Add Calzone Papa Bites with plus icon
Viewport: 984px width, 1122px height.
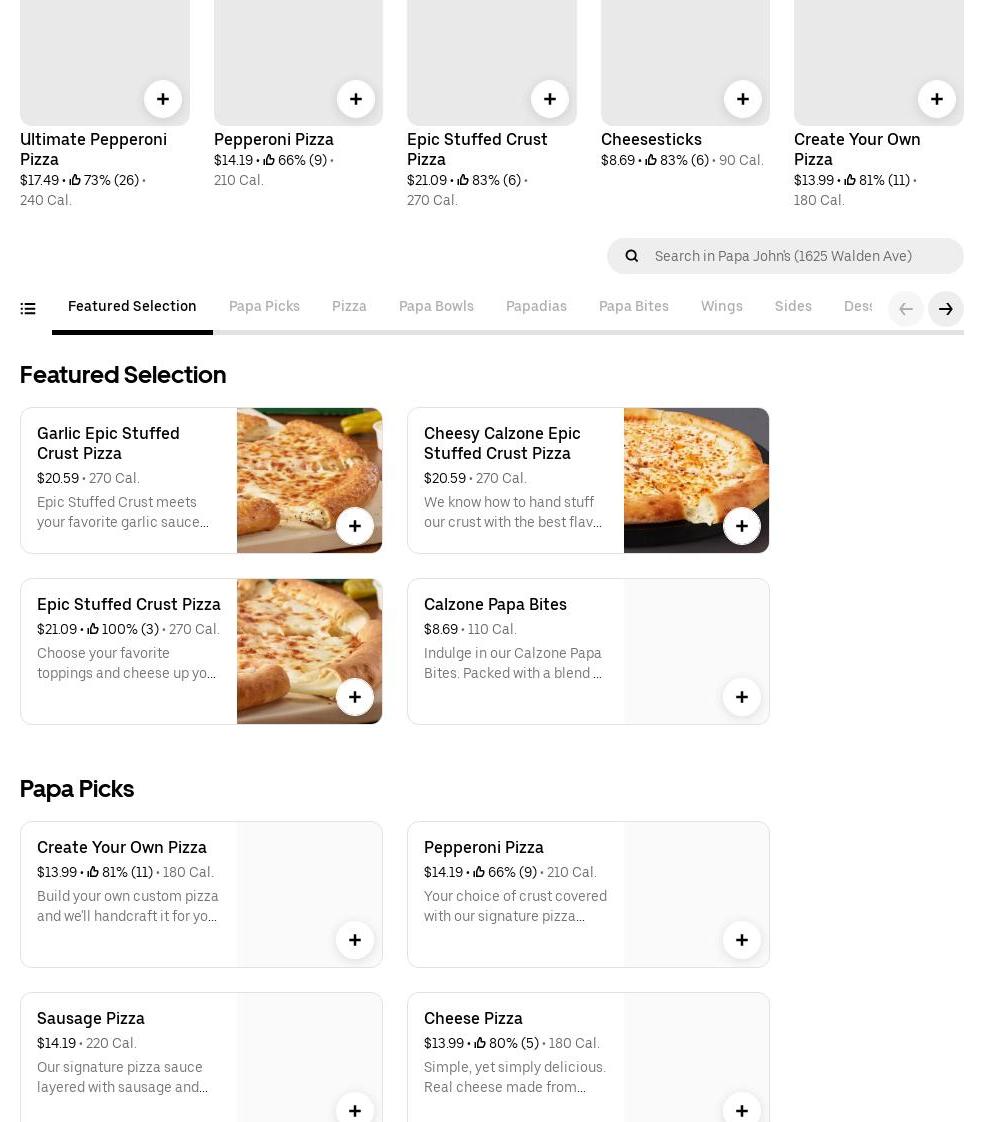coord(741,697)
